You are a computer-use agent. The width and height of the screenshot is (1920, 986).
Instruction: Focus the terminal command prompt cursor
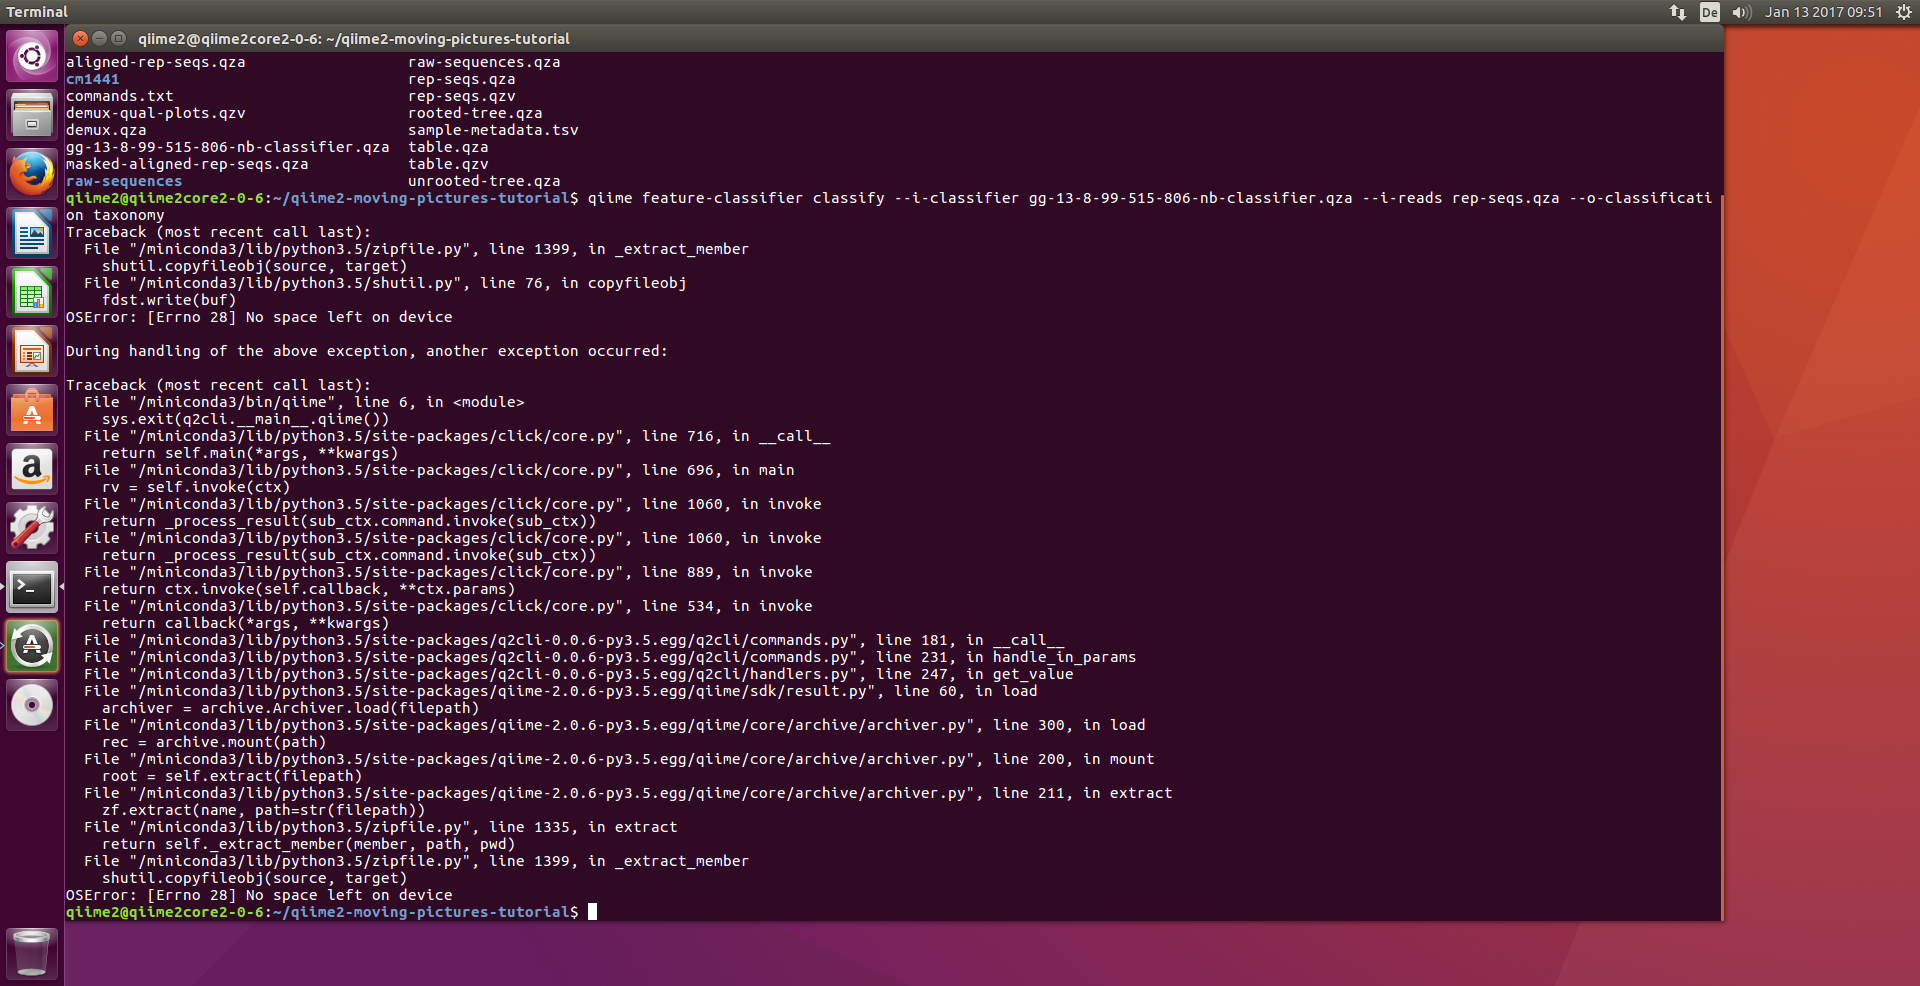(x=592, y=912)
